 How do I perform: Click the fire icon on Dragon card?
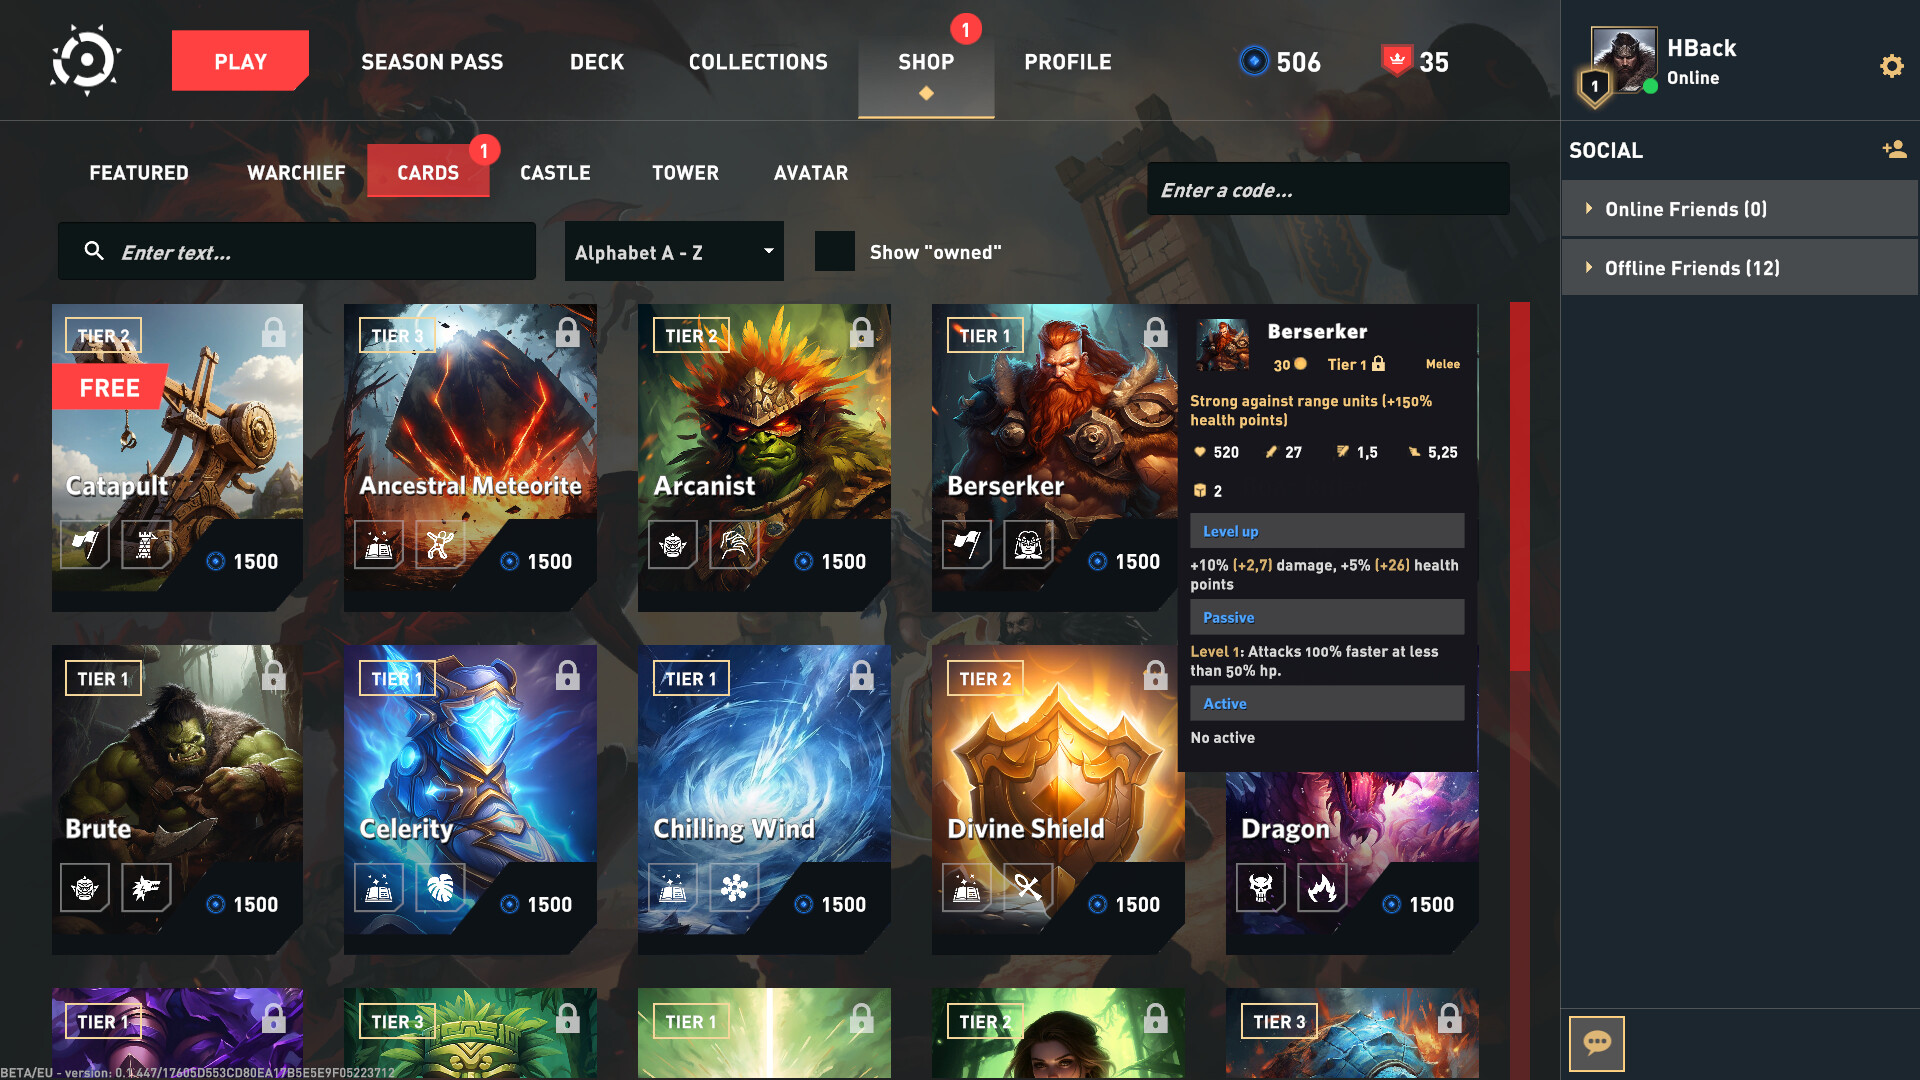tap(1322, 887)
